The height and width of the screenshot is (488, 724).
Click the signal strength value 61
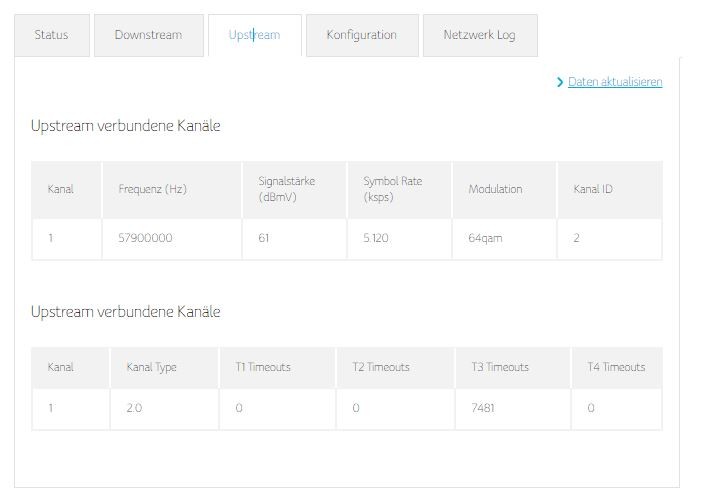point(264,239)
